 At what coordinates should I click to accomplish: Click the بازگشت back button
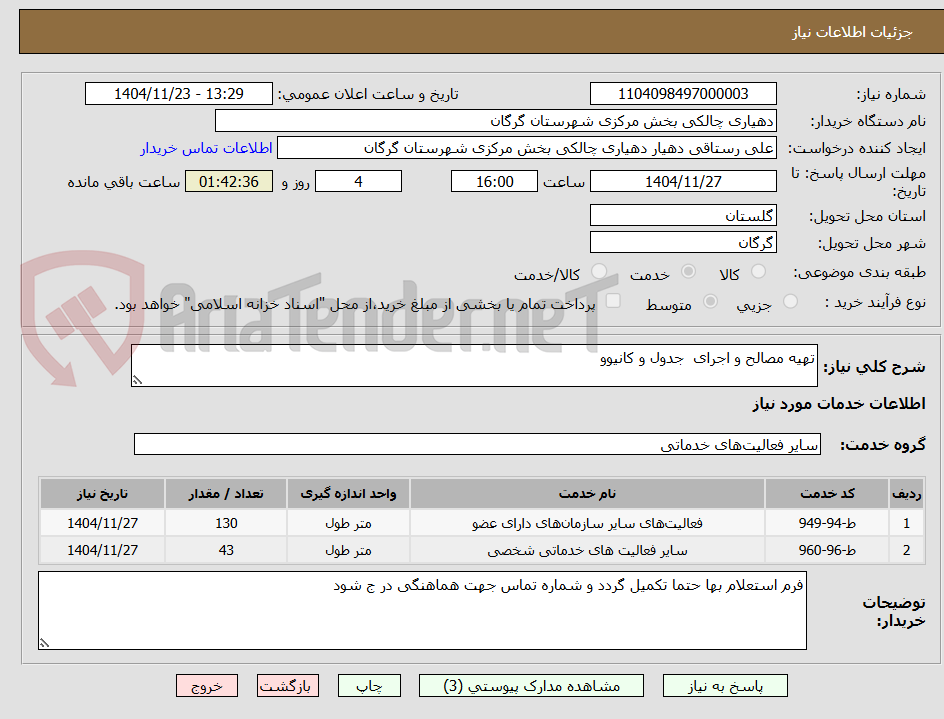(x=288, y=686)
